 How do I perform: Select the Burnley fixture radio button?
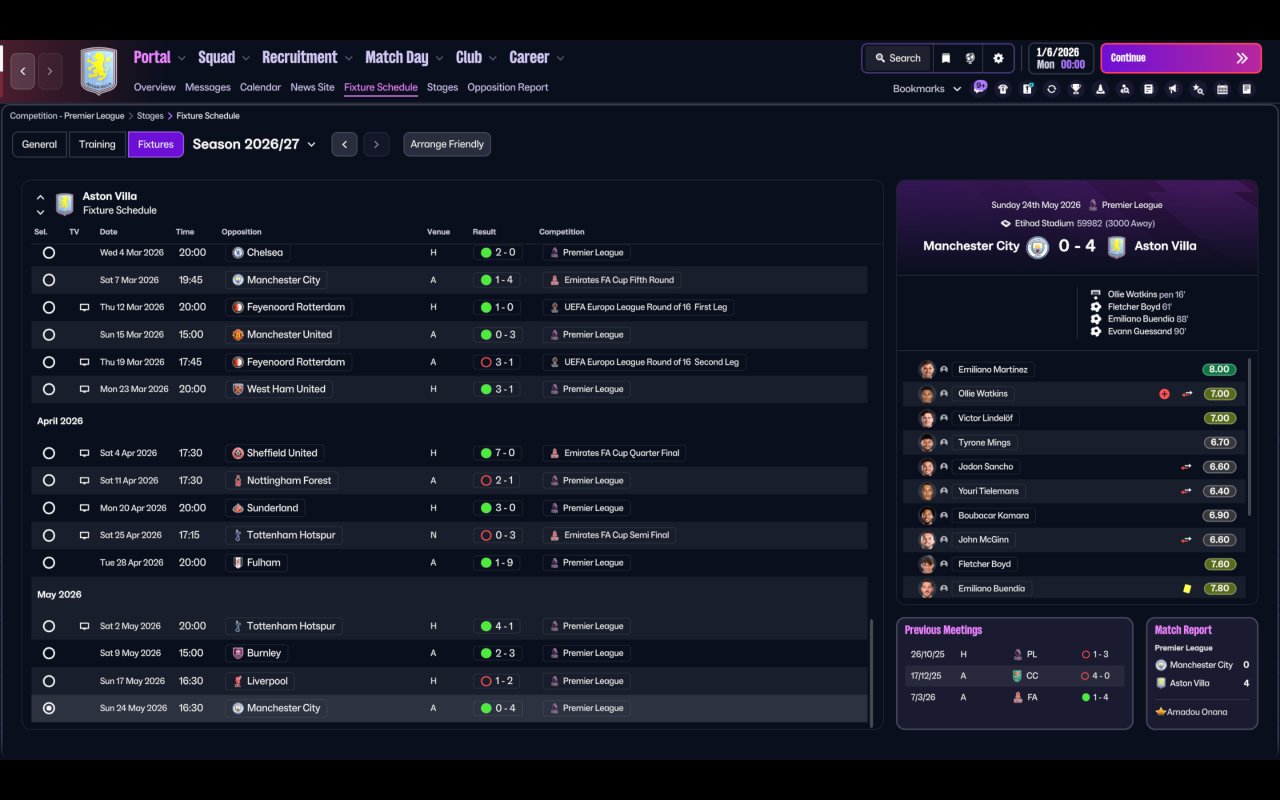pyautogui.click(x=49, y=653)
